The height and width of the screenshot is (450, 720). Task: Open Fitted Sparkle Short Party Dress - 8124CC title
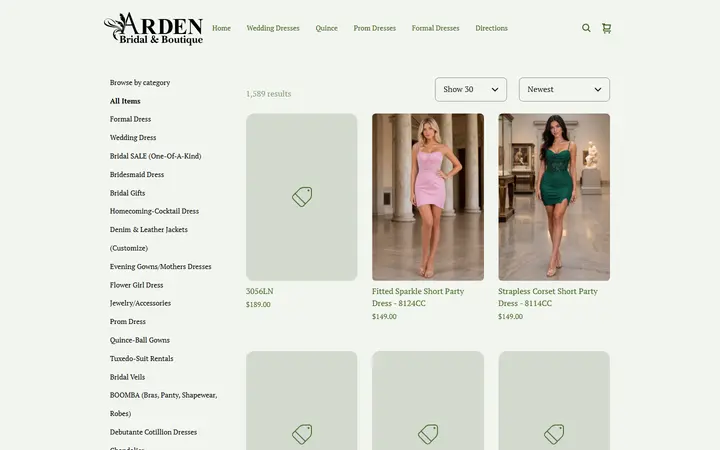[418, 297]
